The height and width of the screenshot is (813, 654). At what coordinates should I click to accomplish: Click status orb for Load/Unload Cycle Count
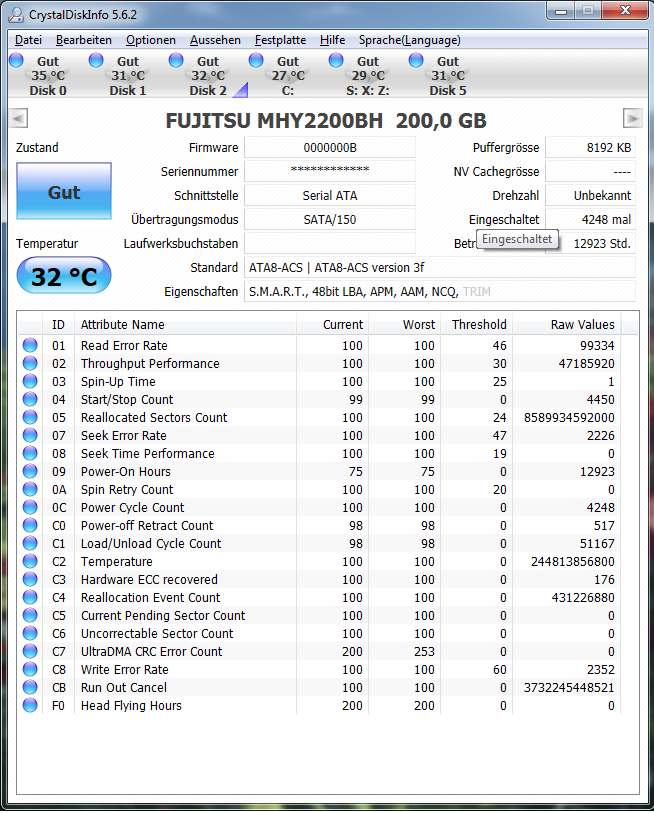tap(30, 543)
